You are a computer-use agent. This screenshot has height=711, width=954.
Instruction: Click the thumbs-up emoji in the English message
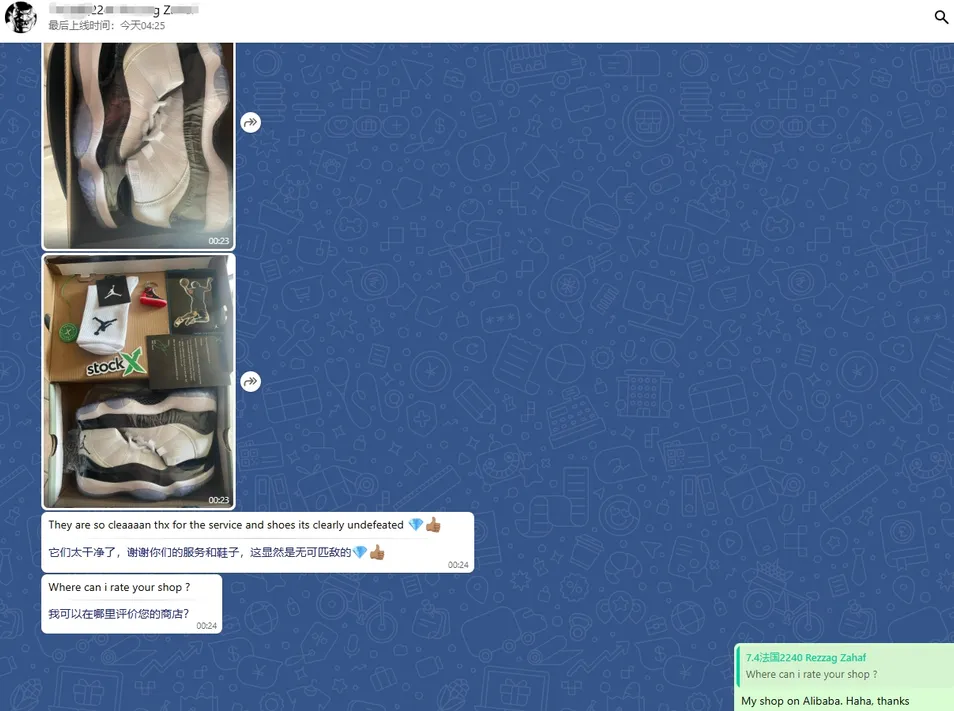click(x=433, y=525)
